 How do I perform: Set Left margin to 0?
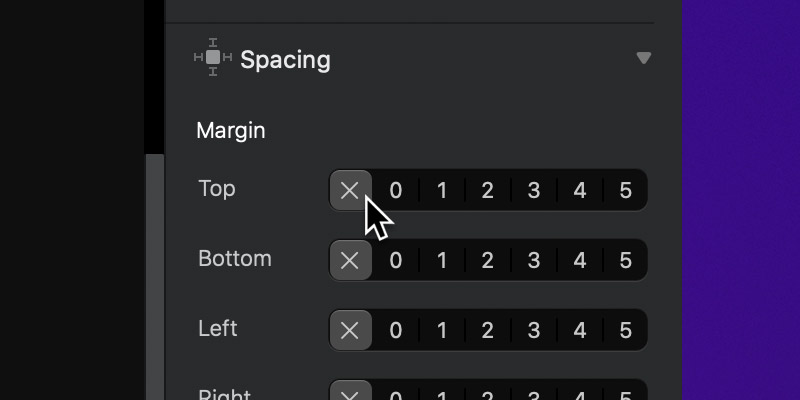tap(396, 330)
